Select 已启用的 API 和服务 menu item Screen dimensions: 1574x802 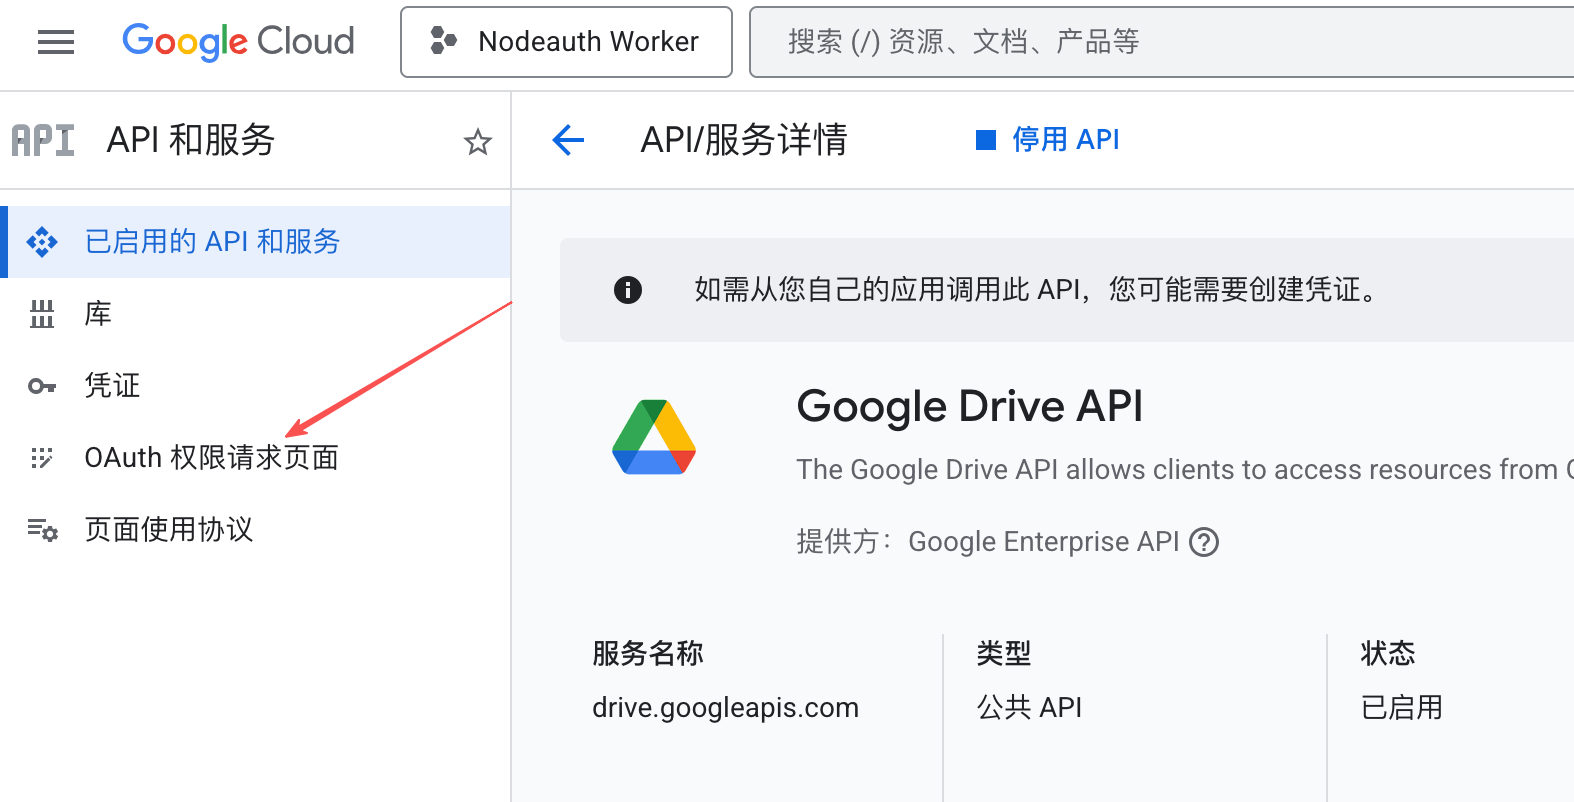tap(212, 242)
